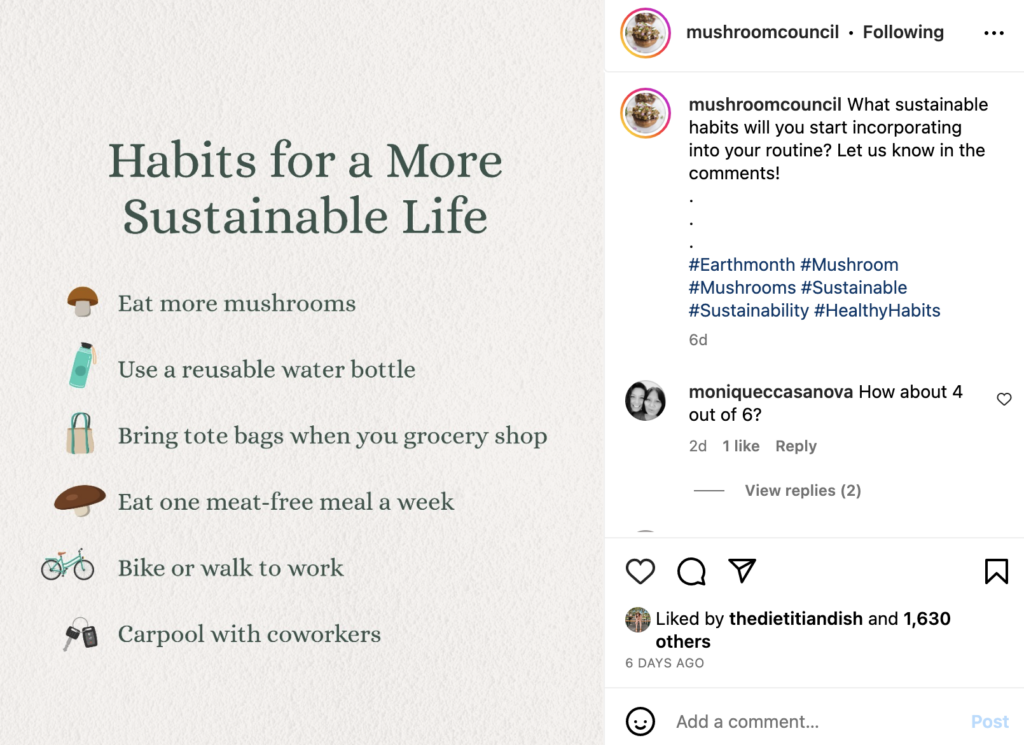Like the post with heart icon
Viewport: 1024px width, 745px height.
tap(640, 571)
